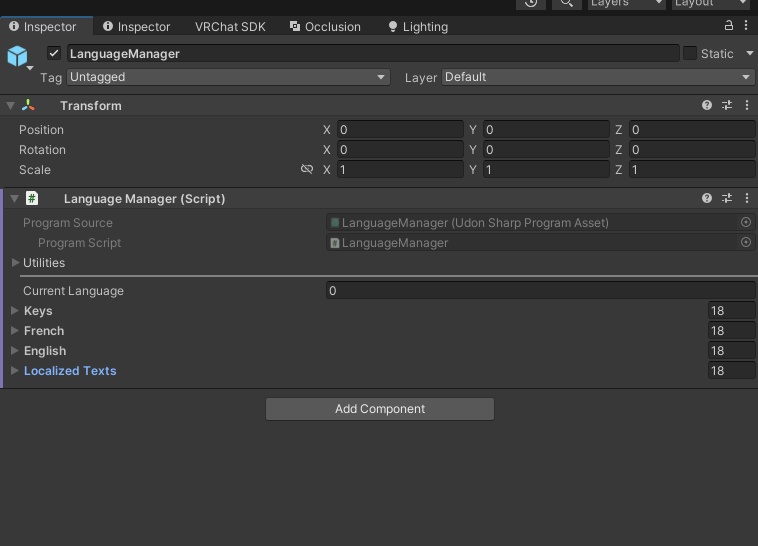
Task: Open object picker for Program Source
Action: 746,222
